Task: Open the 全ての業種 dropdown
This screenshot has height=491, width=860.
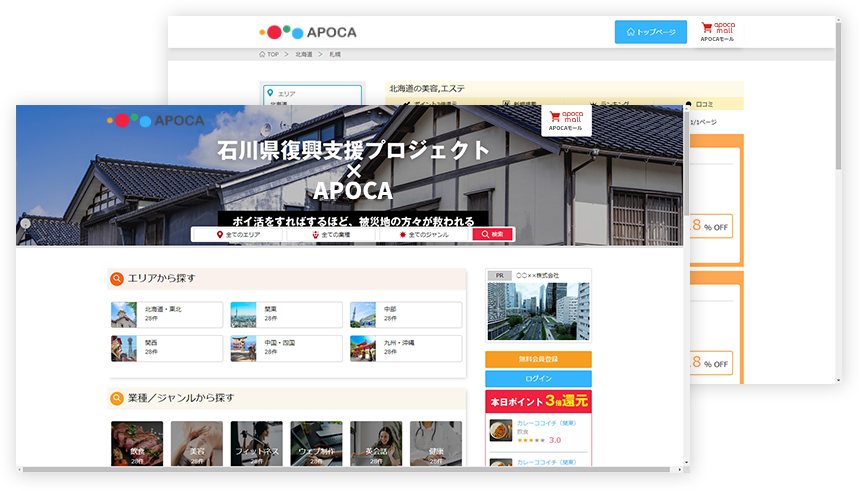Action: [x=331, y=234]
